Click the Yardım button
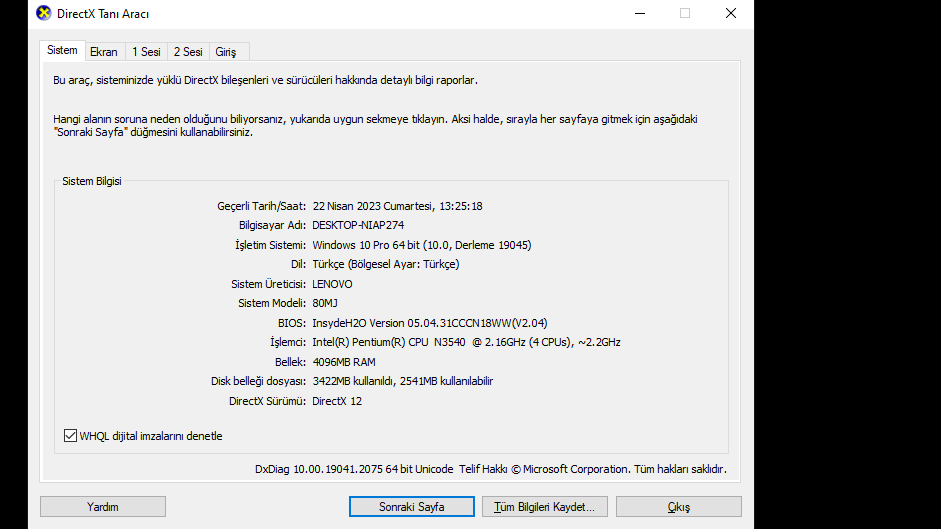 click(103, 507)
